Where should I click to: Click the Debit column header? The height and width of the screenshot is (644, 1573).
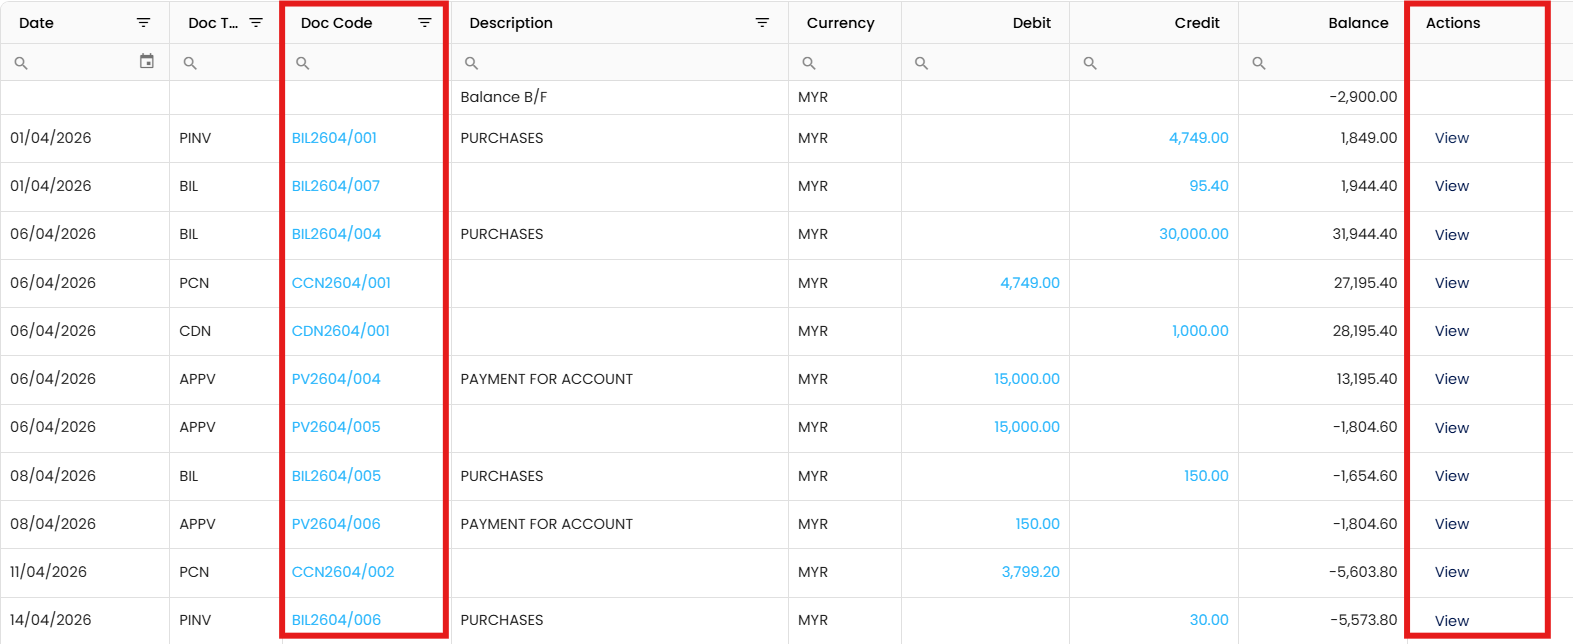tap(1031, 23)
